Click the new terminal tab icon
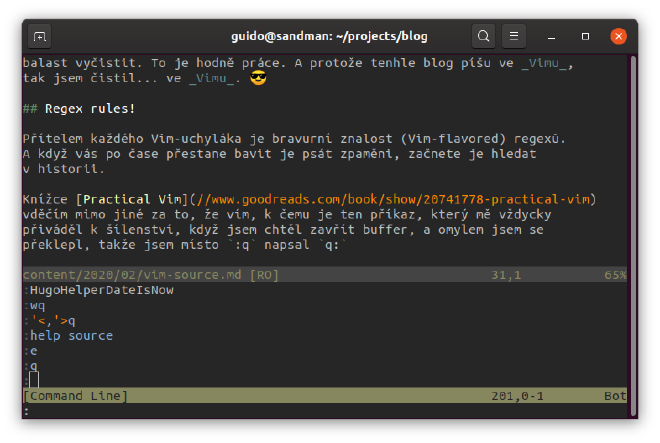 pos(41,37)
